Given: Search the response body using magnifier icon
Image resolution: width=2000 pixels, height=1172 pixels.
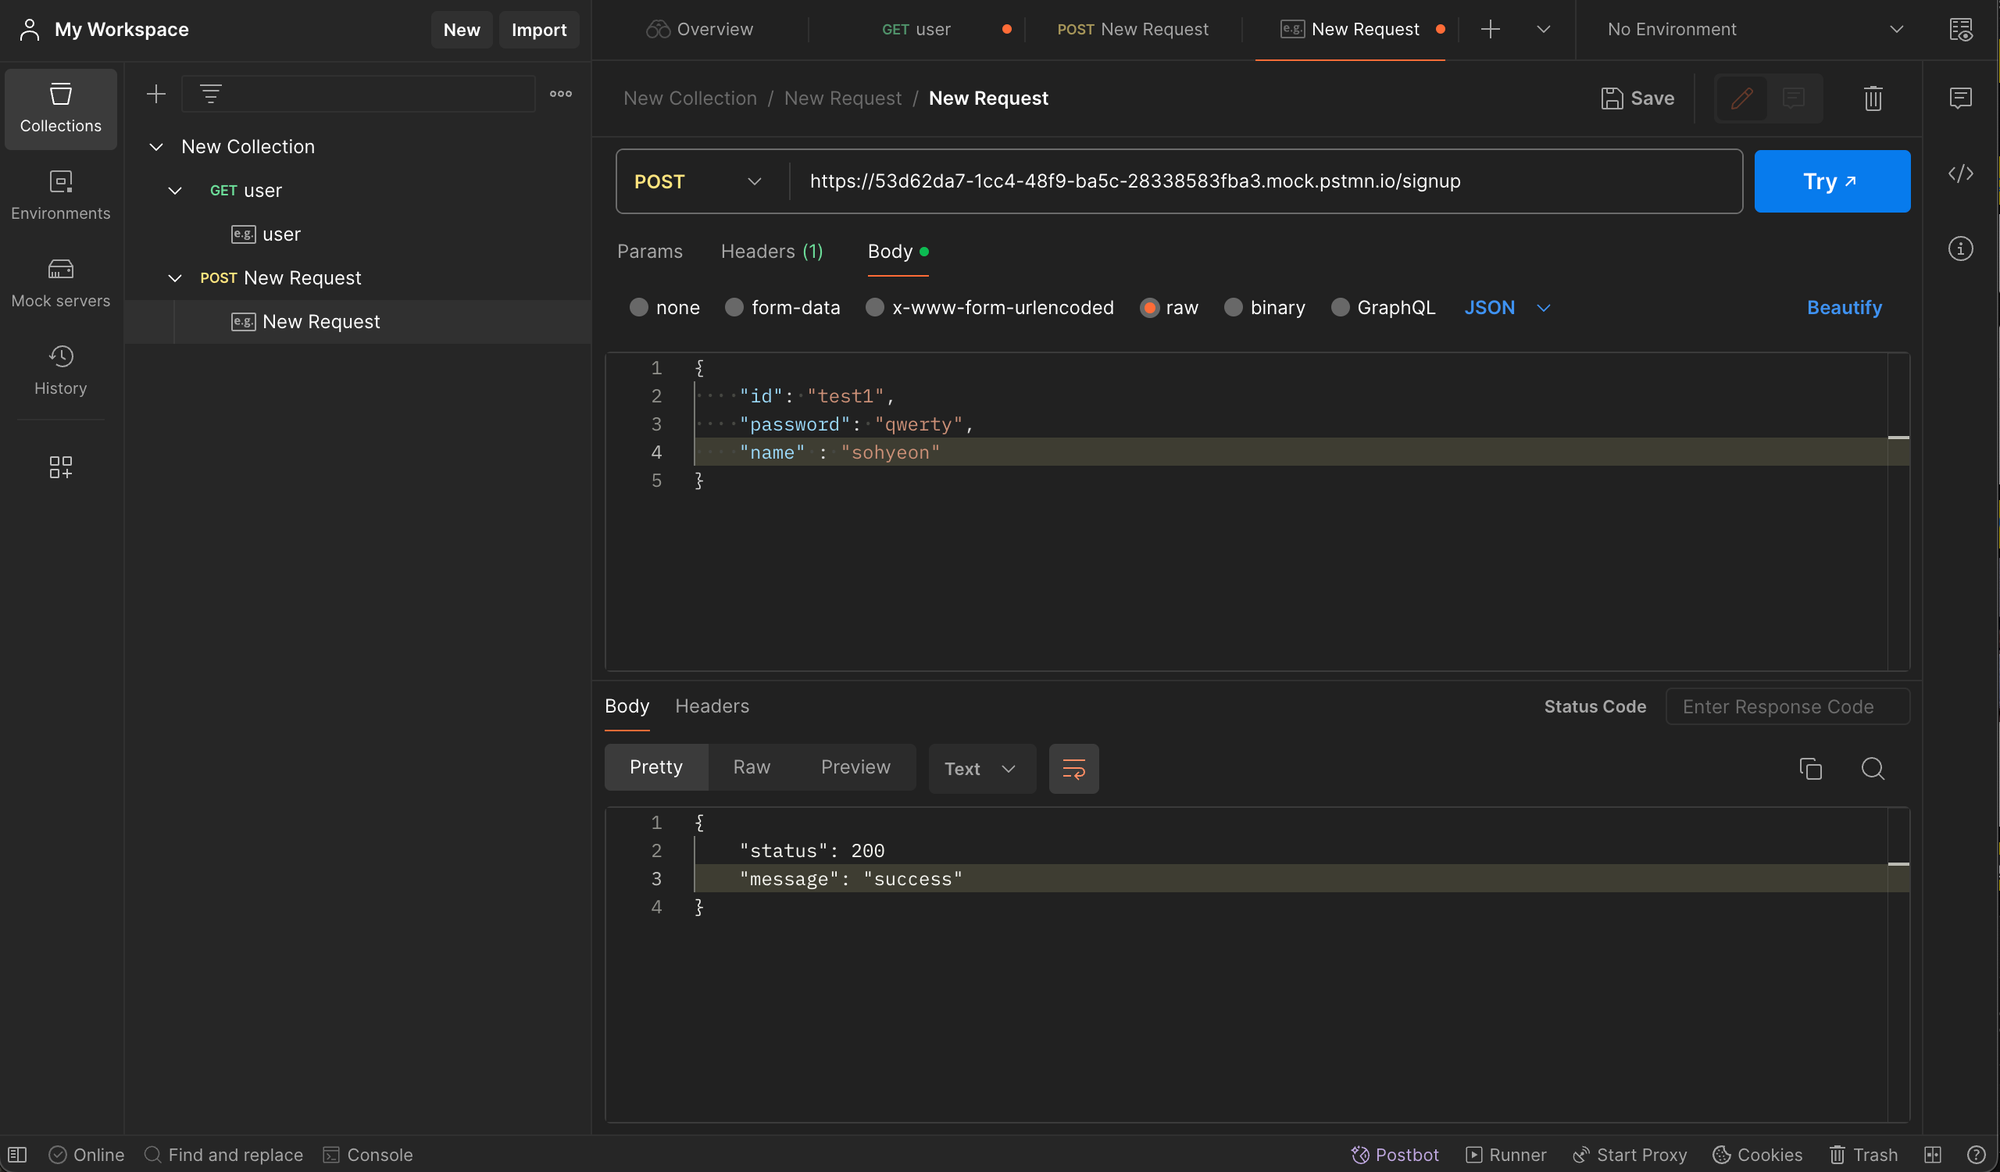Looking at the screenshot, I should coord(1872,768).
